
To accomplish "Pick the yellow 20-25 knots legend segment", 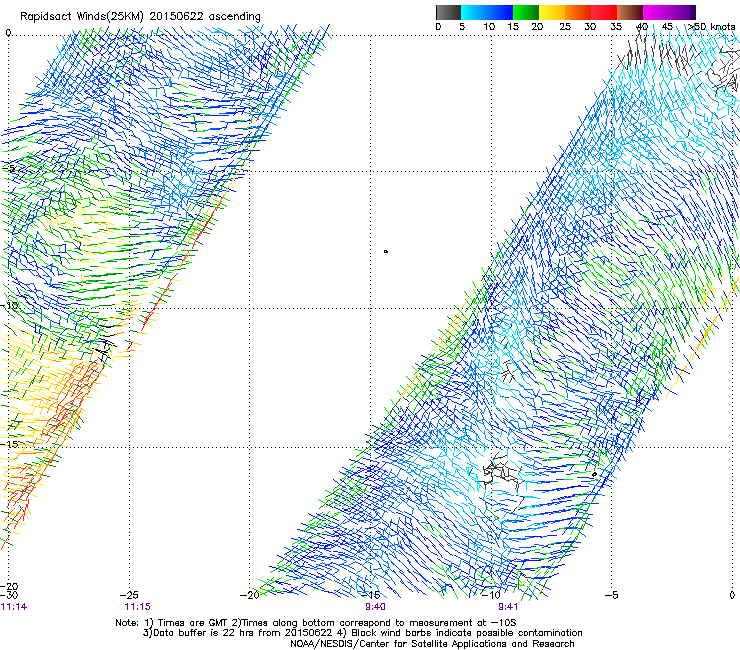I will [x=552, y=12].
